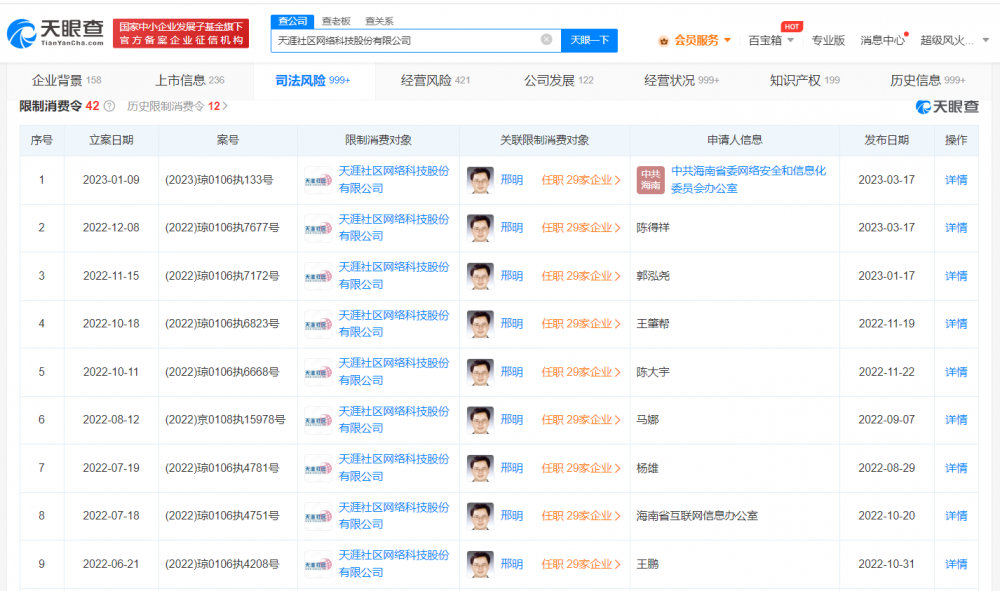Click the 天眼一下 search button

coord(589,40)
